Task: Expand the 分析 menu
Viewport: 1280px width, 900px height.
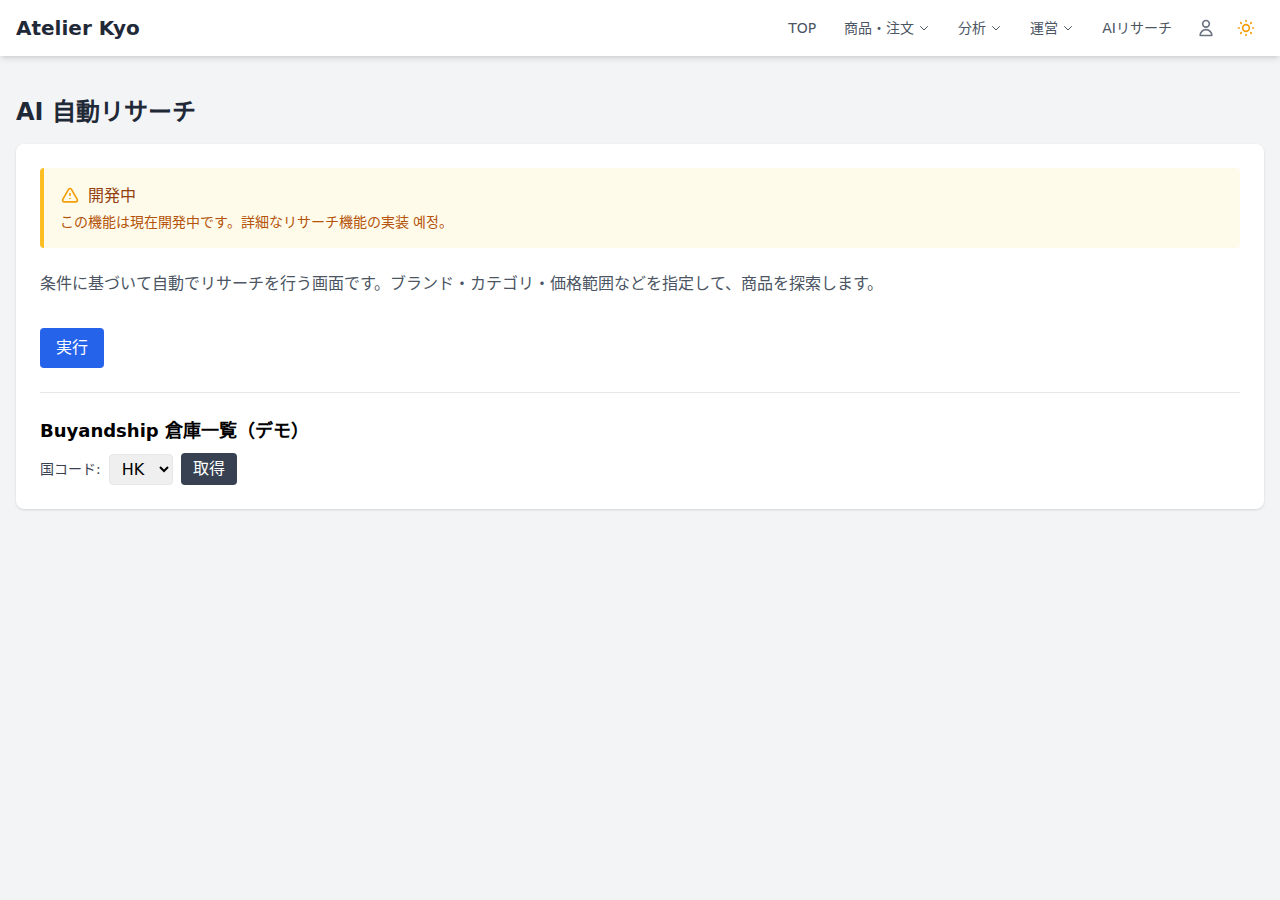Action: coord(979,28)
